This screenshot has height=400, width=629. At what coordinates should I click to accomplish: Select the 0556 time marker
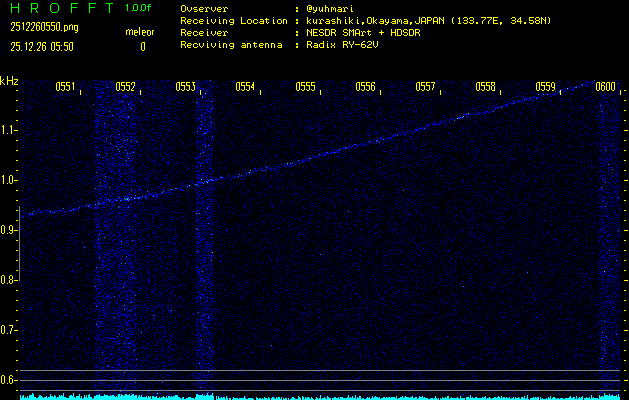[x=365, y=87]
